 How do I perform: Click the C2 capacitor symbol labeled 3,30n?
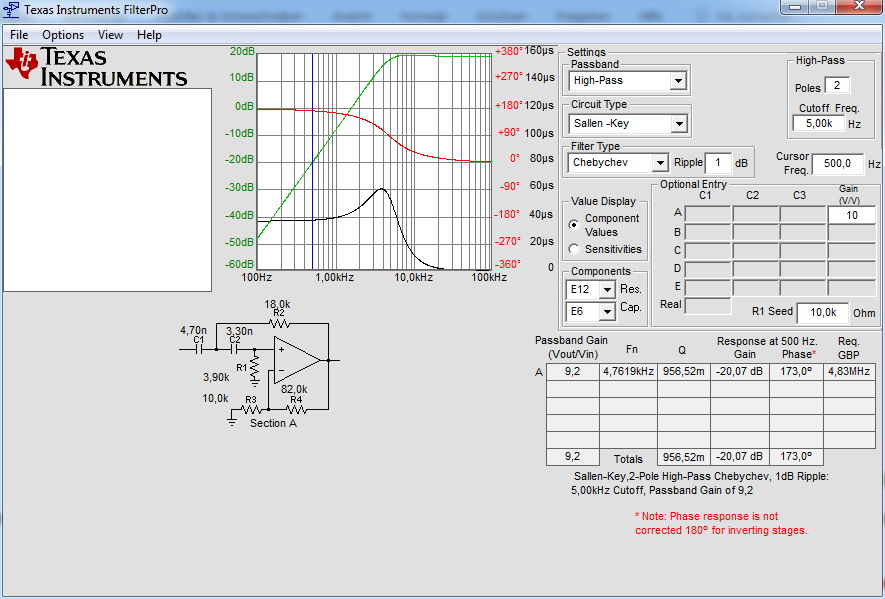234,350
